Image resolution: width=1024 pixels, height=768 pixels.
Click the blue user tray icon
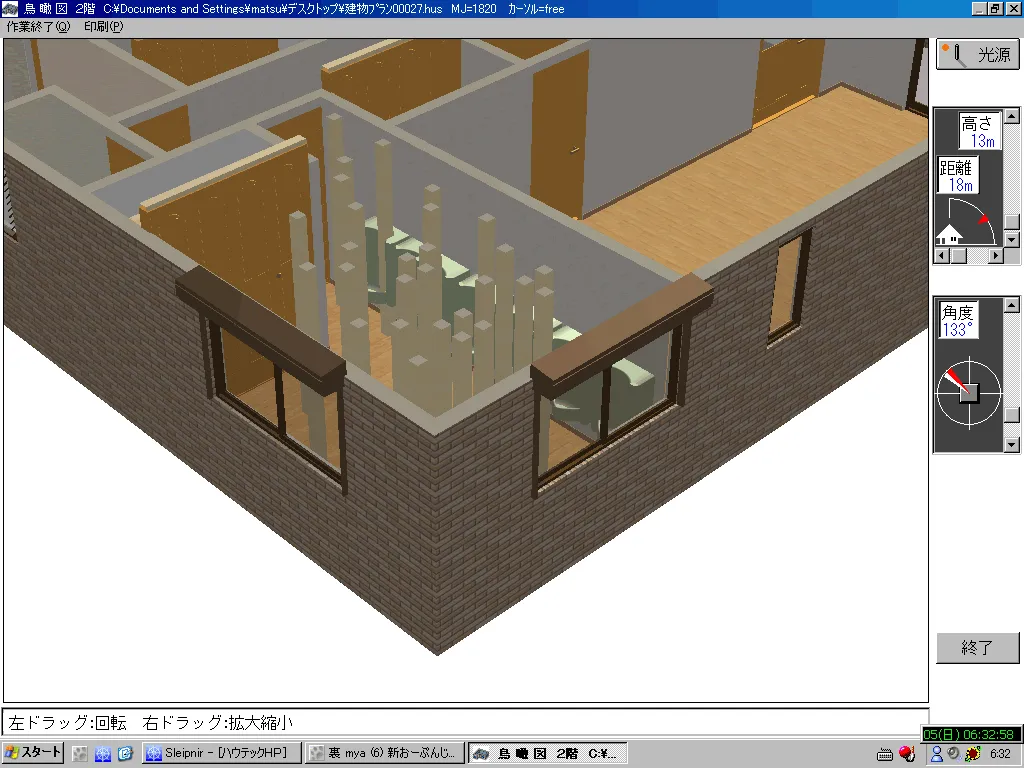[x=937, y=754]
